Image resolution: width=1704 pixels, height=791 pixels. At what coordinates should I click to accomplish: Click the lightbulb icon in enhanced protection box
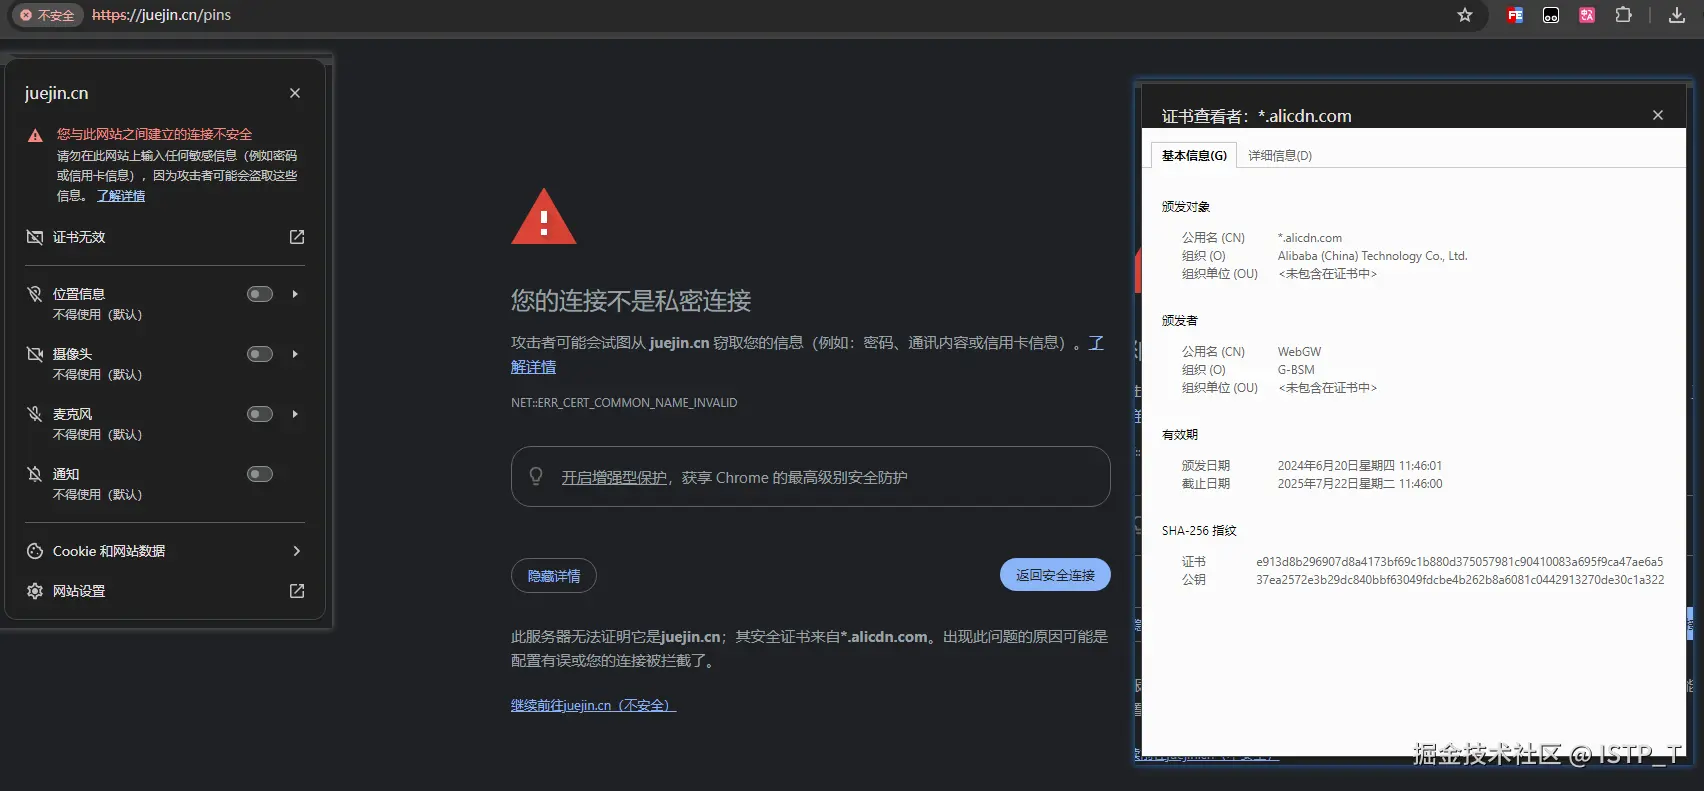click(536, 477)
